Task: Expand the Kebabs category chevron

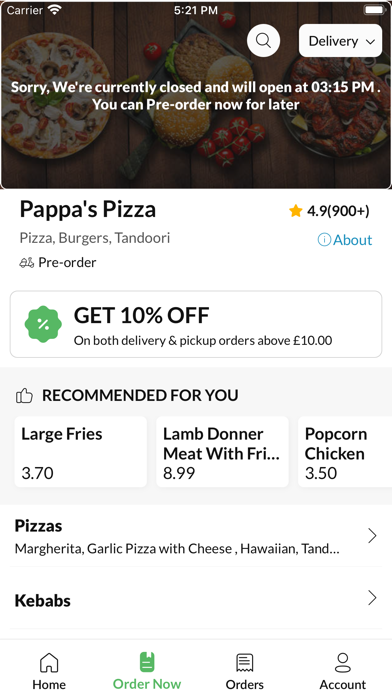Action: [x=372, y=598]
